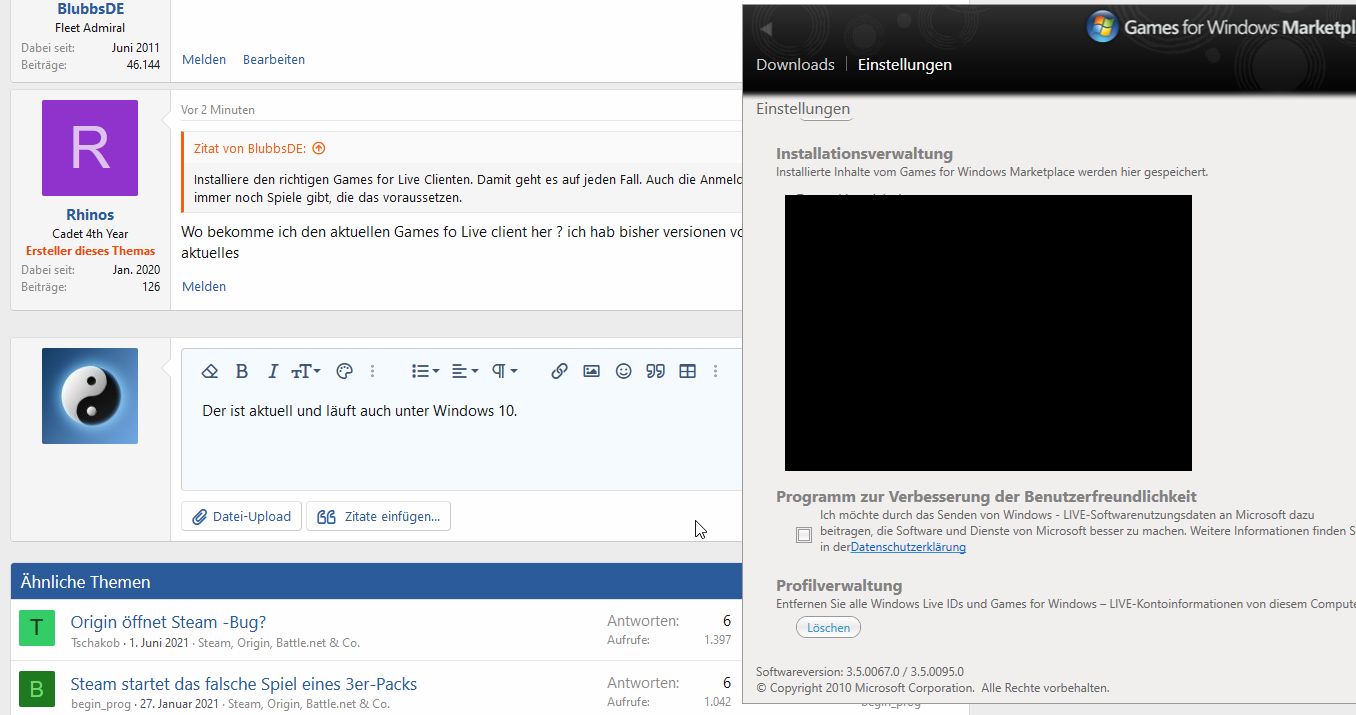Image resolution: width=1356 pixels, height=715 pixels.
Task: Click the Softwareversion text line
Action: 860,671
